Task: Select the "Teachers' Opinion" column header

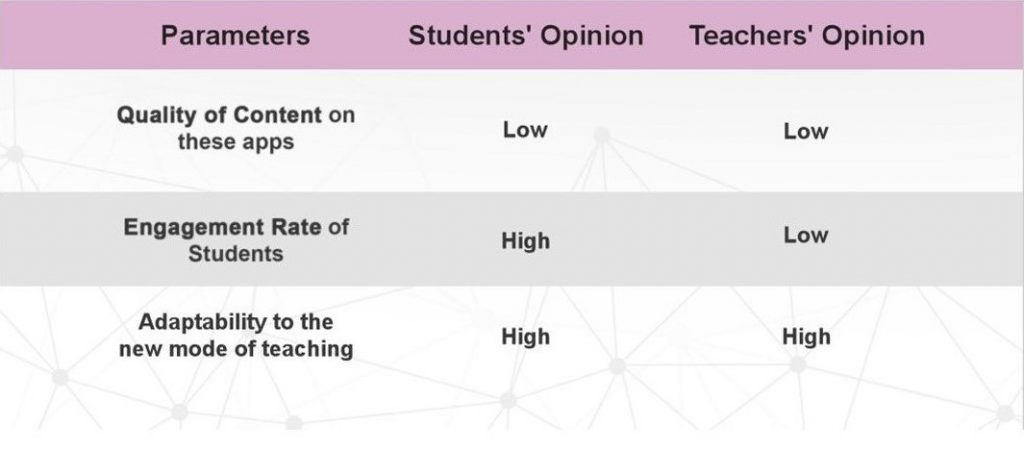Action: (x=806, y=36)
